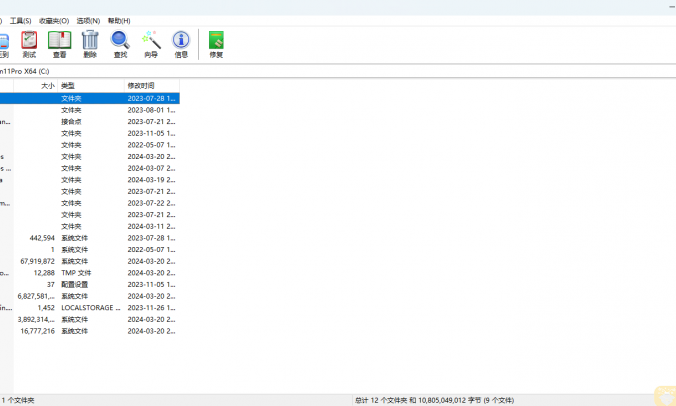Click the 测试 (Test) toolbar icon

coord(29,44)
